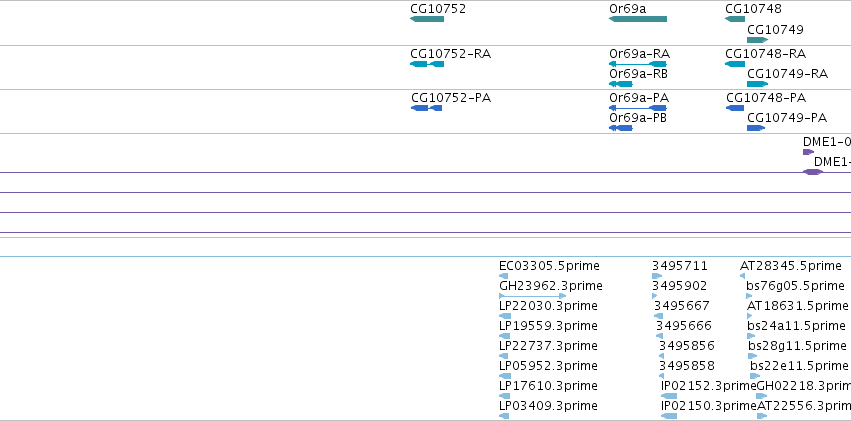Select the Or69a-RB transcript glyph
The image size is (851, 421).
(621, 84)
